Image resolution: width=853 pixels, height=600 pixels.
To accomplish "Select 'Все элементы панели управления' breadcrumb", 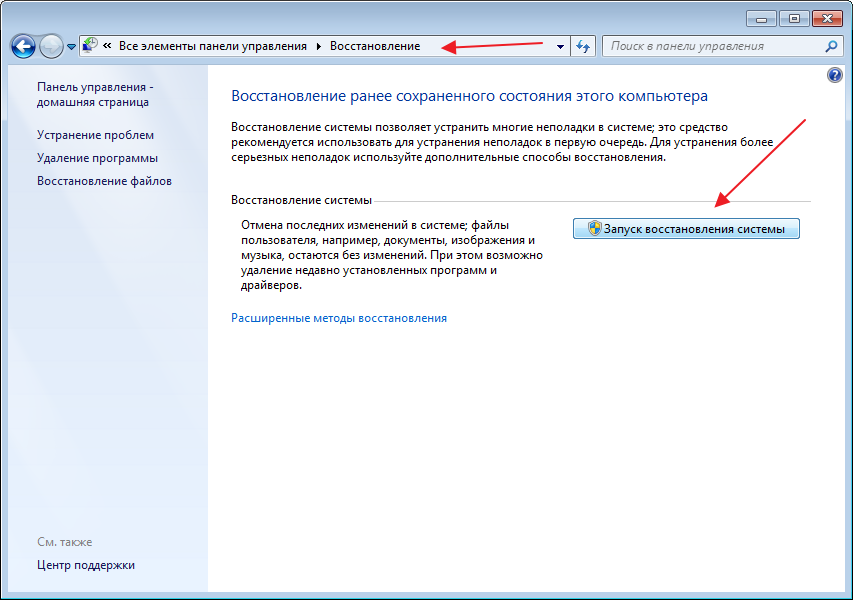I will pos(214,46).
